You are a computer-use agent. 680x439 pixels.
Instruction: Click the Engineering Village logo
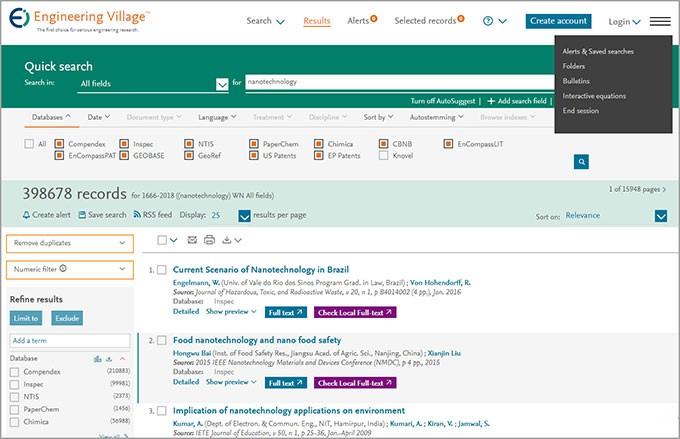[79, 20]
